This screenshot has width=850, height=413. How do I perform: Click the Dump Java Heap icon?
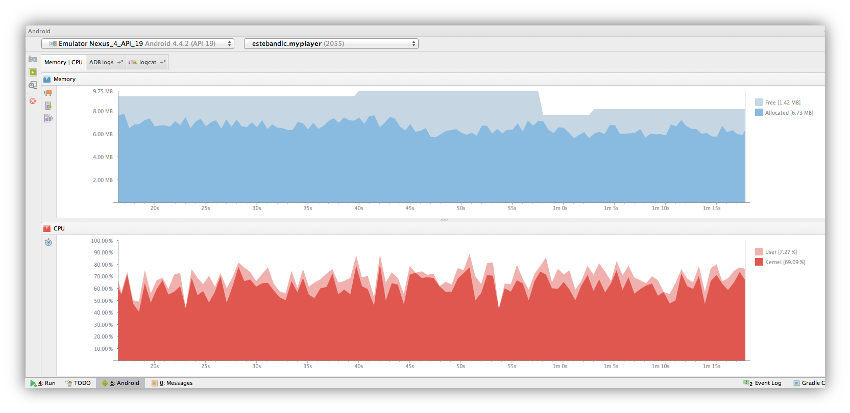48,106
